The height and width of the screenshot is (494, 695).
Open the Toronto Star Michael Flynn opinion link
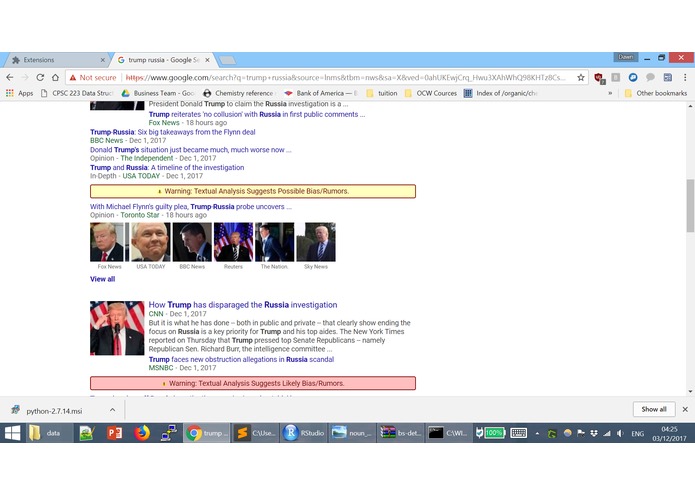pyautogui.click(x=191, y=206)
